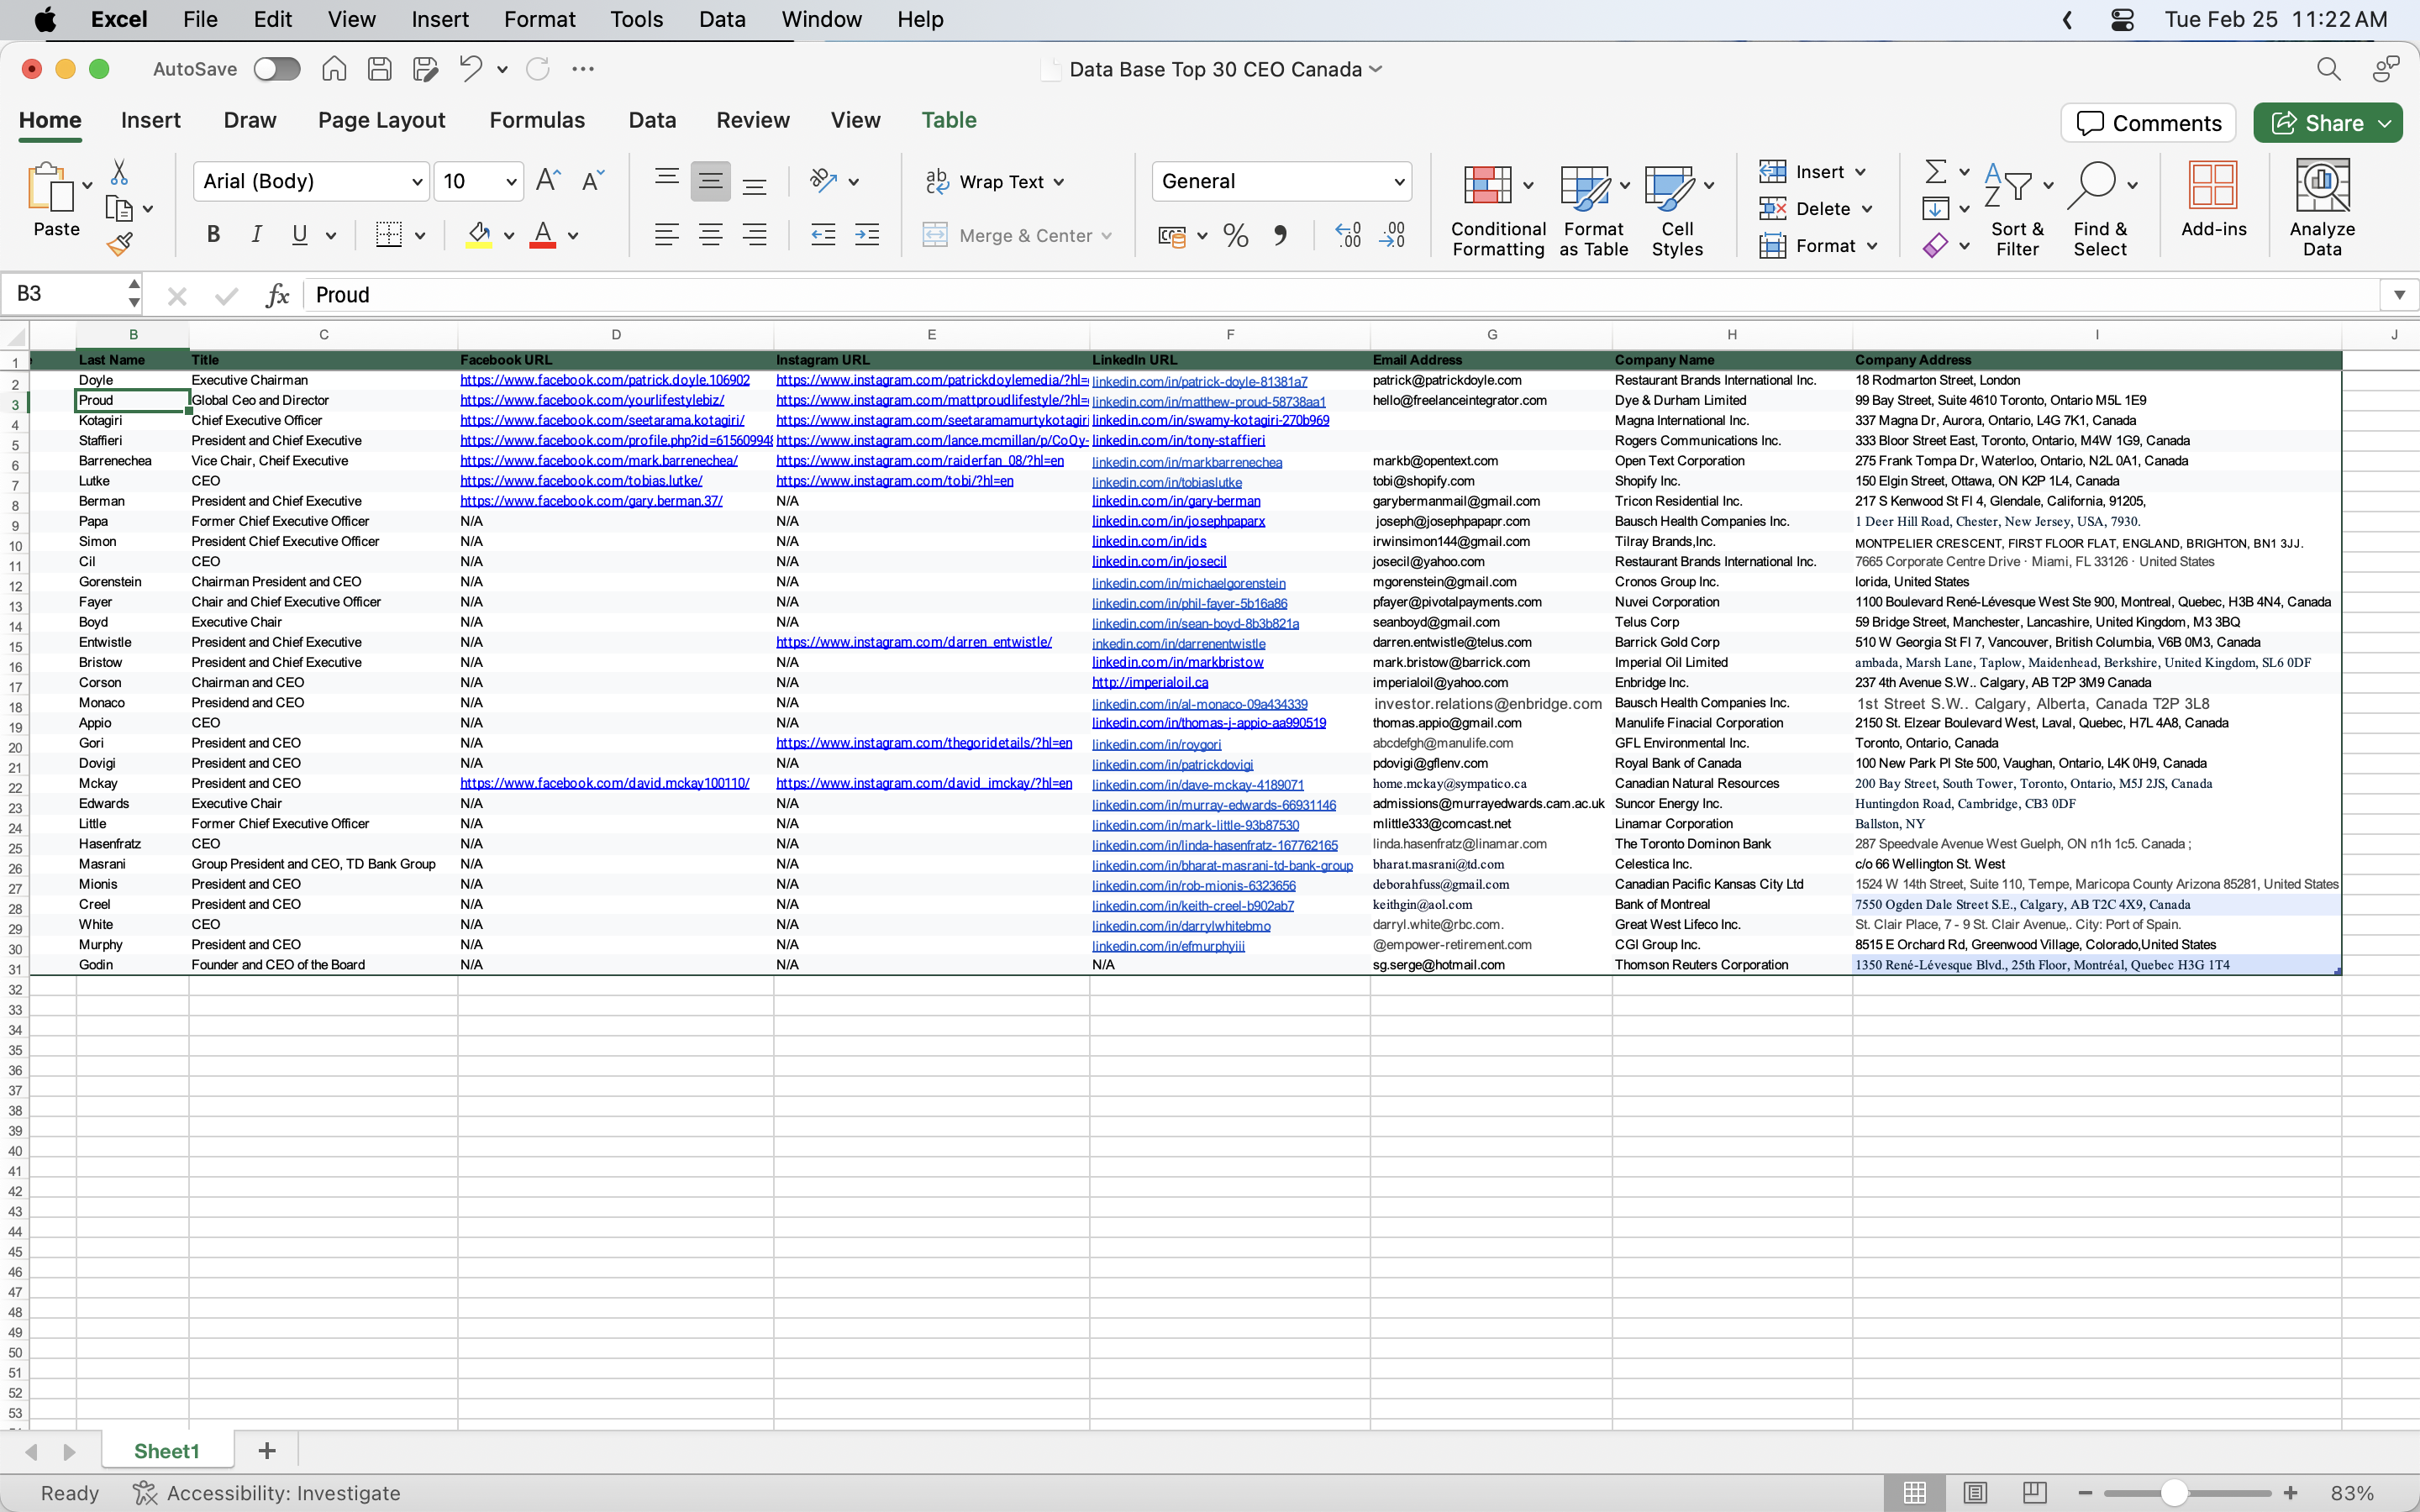Add a new sheet with plus button

tap(267, 1451)
